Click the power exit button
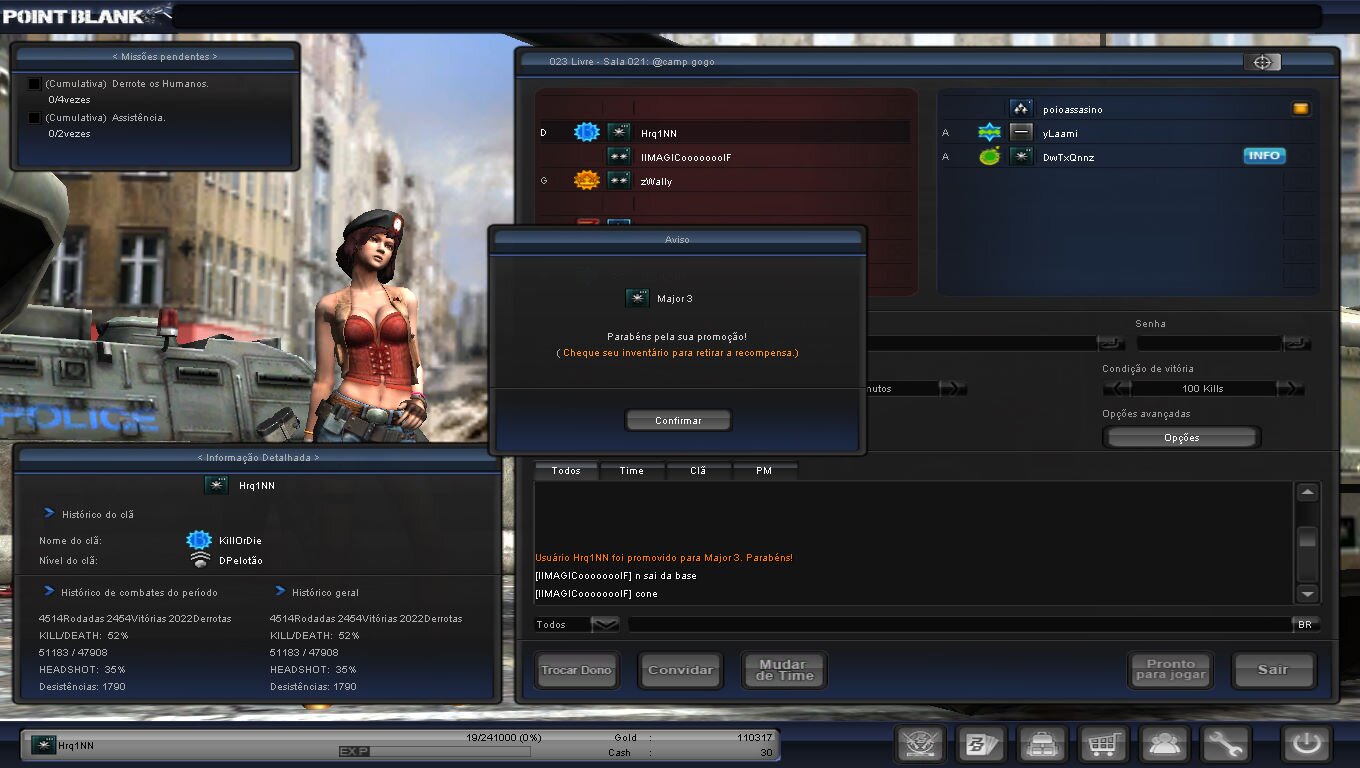 coord(1308,744)
